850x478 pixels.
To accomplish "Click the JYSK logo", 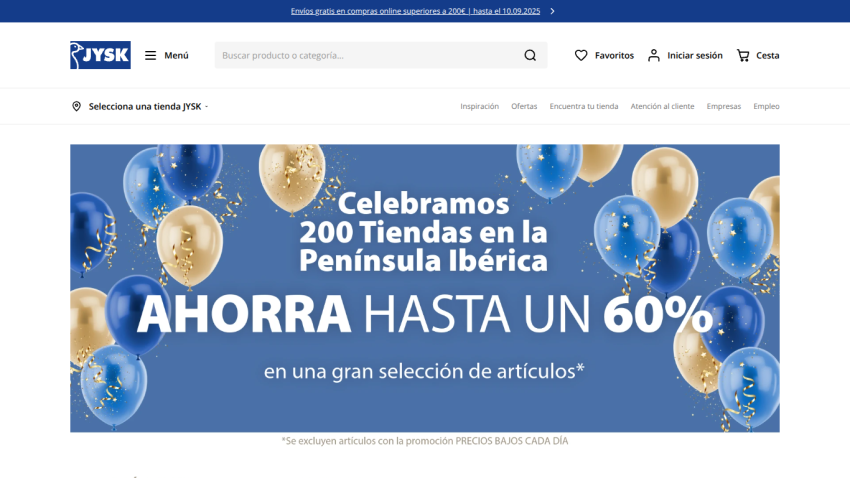I will (100, 55).
